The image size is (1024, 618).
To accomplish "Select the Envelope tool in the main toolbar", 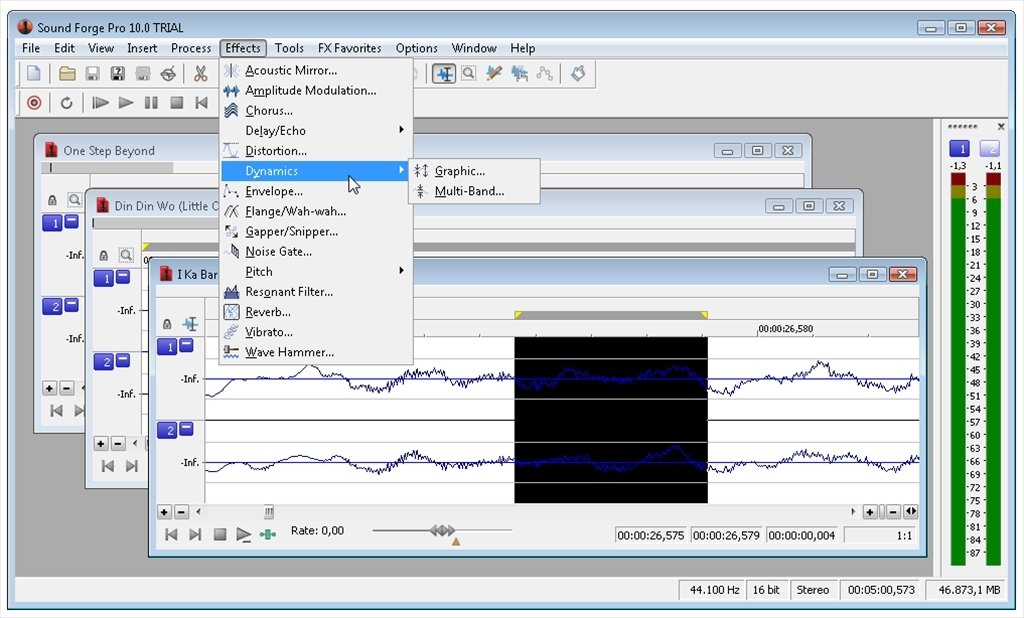I will tap(544, 73).
